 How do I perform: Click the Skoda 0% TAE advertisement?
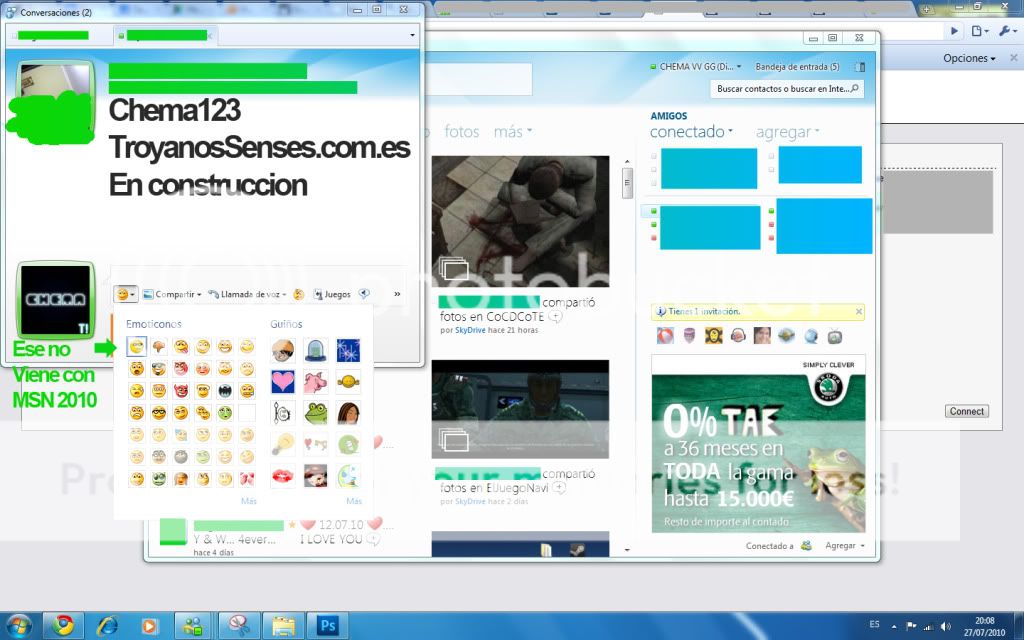click(x=758, y=445)
